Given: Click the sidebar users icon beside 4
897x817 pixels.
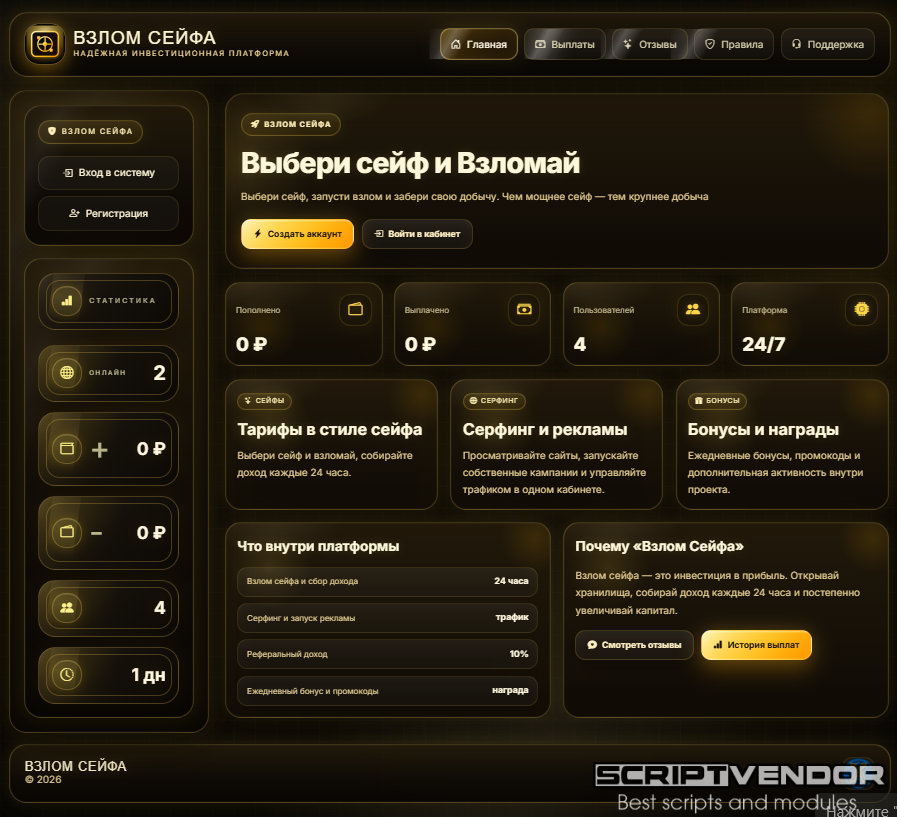Looking at the screenshot, I should point(67,608).
